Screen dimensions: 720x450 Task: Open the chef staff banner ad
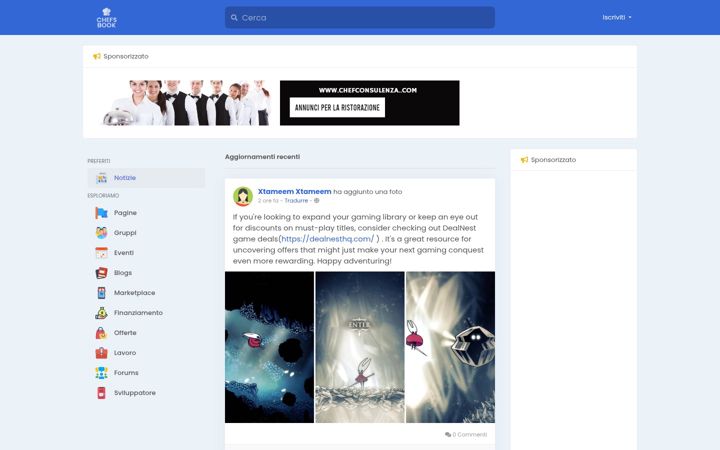(x=186, y=102)
